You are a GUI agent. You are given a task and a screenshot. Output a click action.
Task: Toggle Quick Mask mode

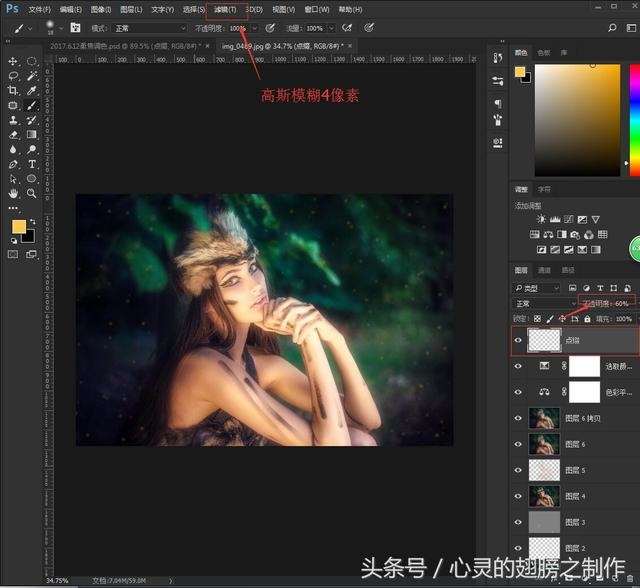click(x=13, y=255)
